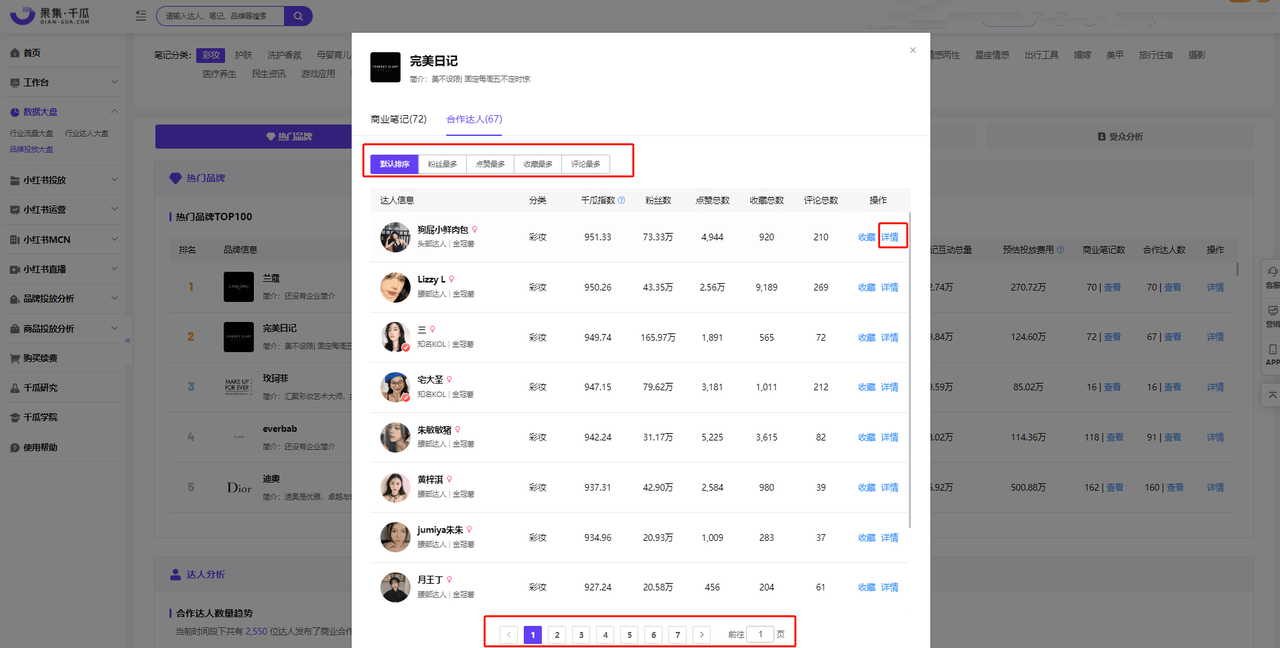Viewport: 1280px width, 648px height.
Task: Click avatar of 黄梓淇
Action: coord(395,487)
